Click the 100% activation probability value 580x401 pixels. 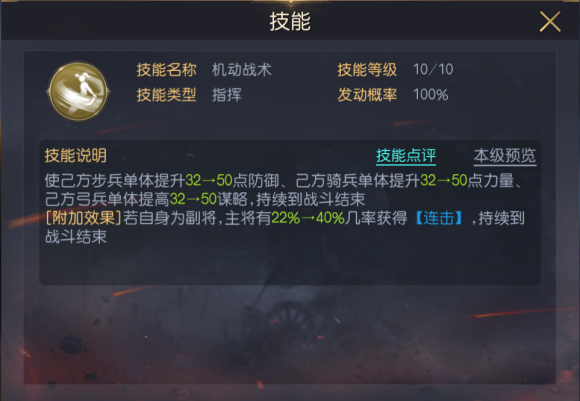tap(431, 95)
